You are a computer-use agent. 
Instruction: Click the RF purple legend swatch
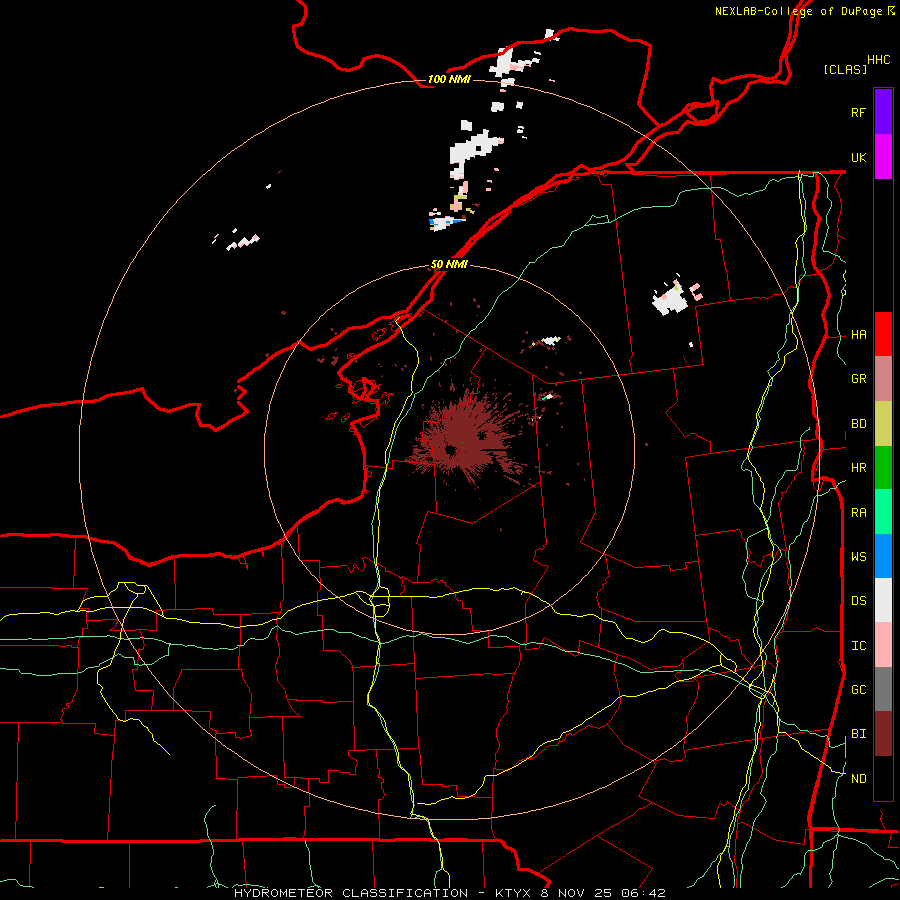point(883,112)
